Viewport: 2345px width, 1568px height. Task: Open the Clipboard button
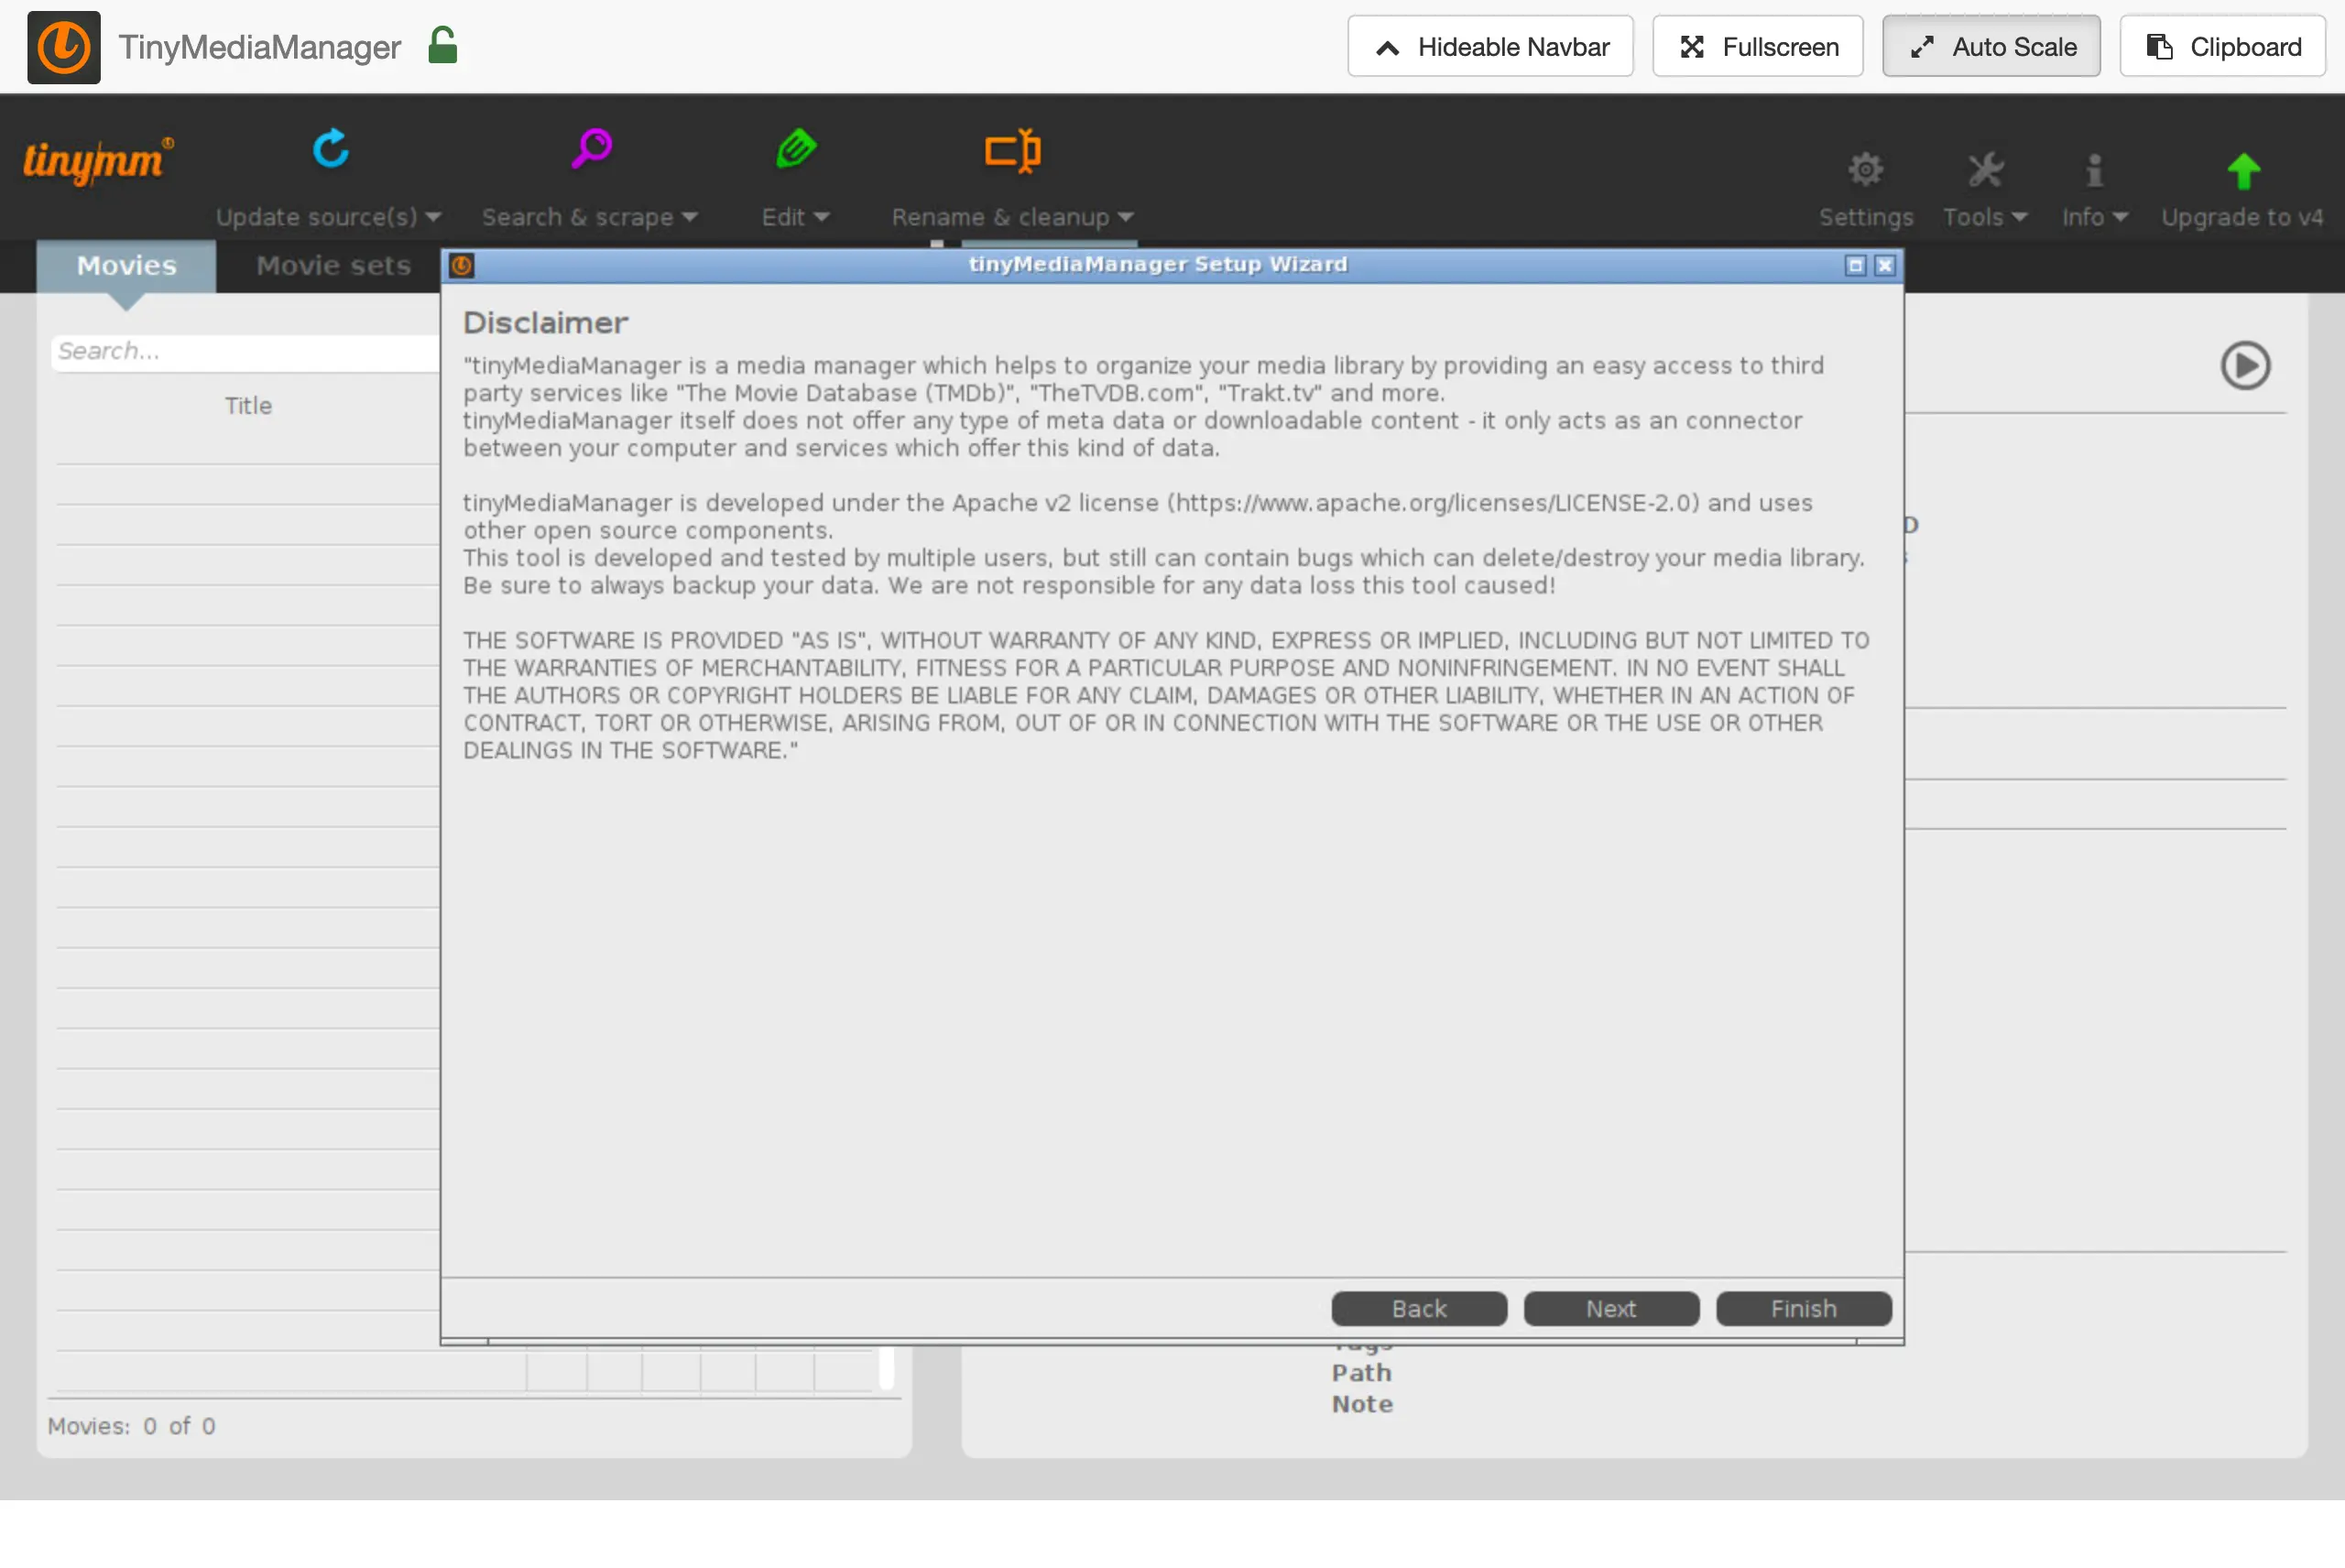2222,46
